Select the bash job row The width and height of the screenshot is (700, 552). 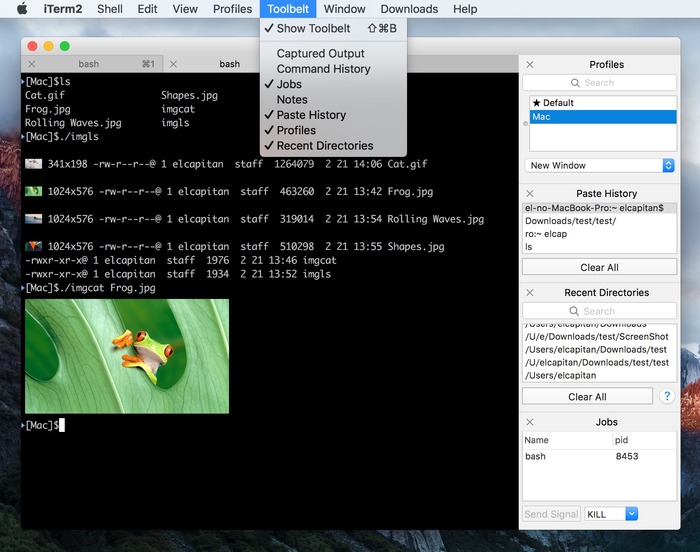[600, 456]
